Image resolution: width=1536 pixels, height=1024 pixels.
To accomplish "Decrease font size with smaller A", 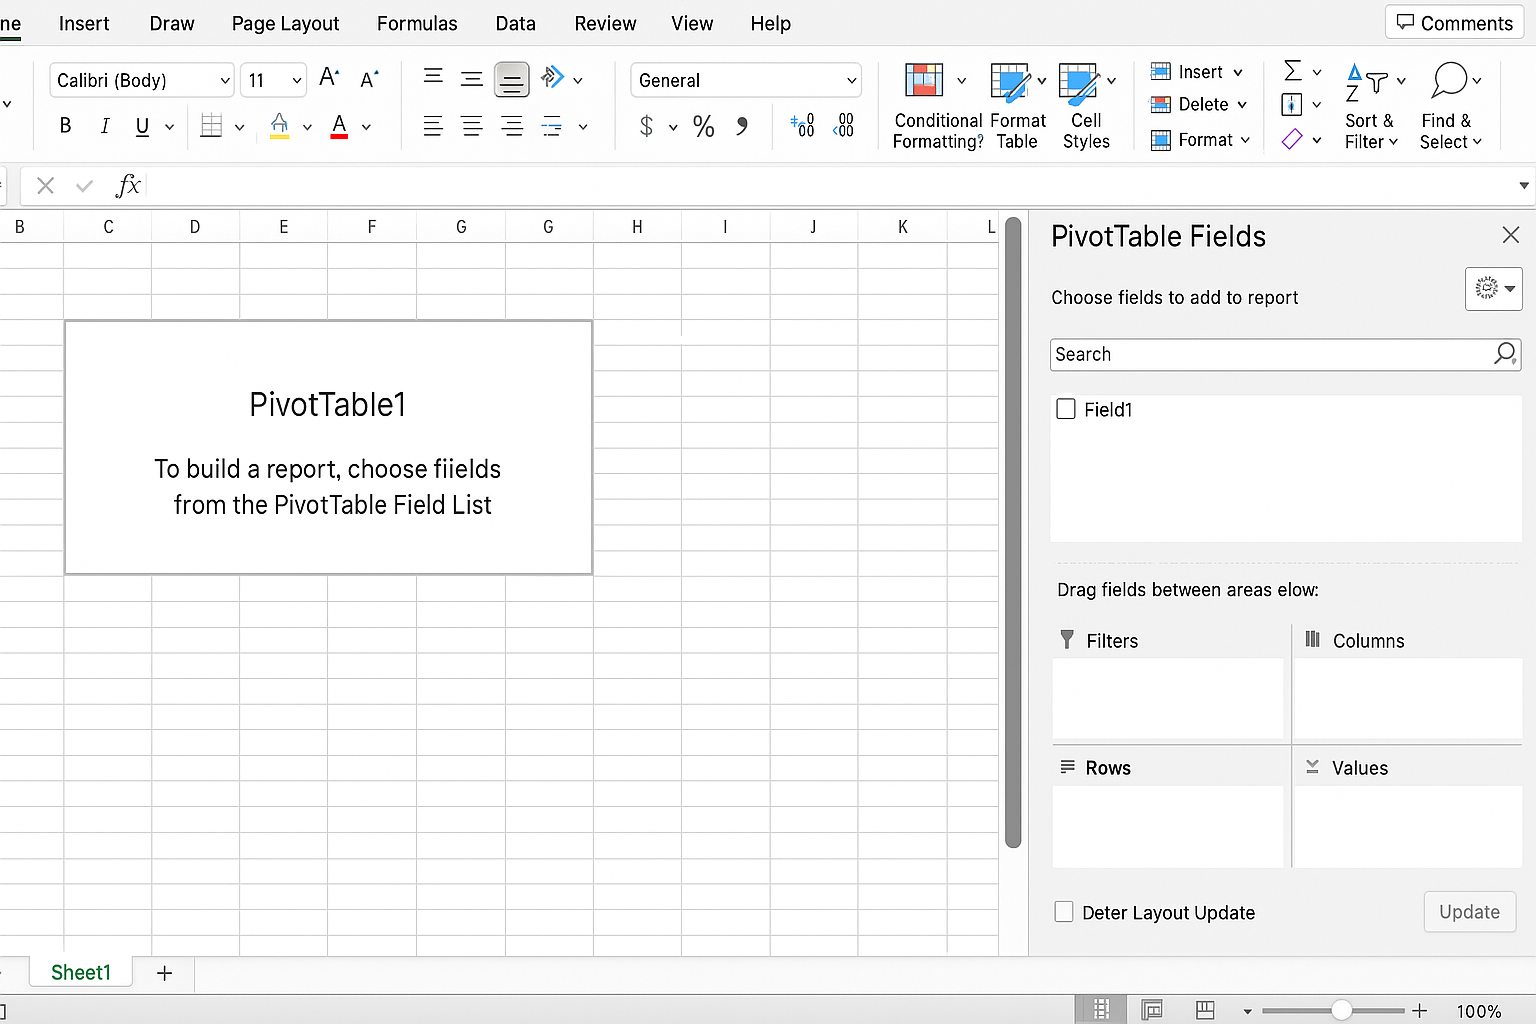I will click(x=369, y=79).
